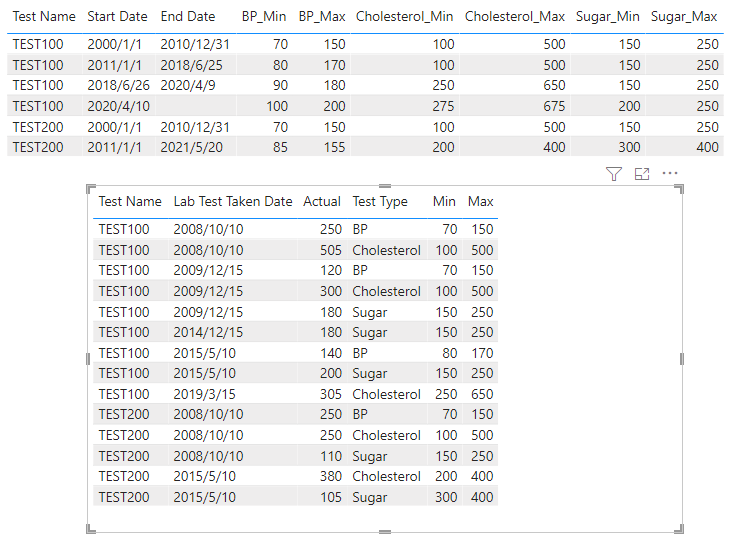Click Cholesterol_Max value 675
The image size is (735, 553).
[554, 106]
